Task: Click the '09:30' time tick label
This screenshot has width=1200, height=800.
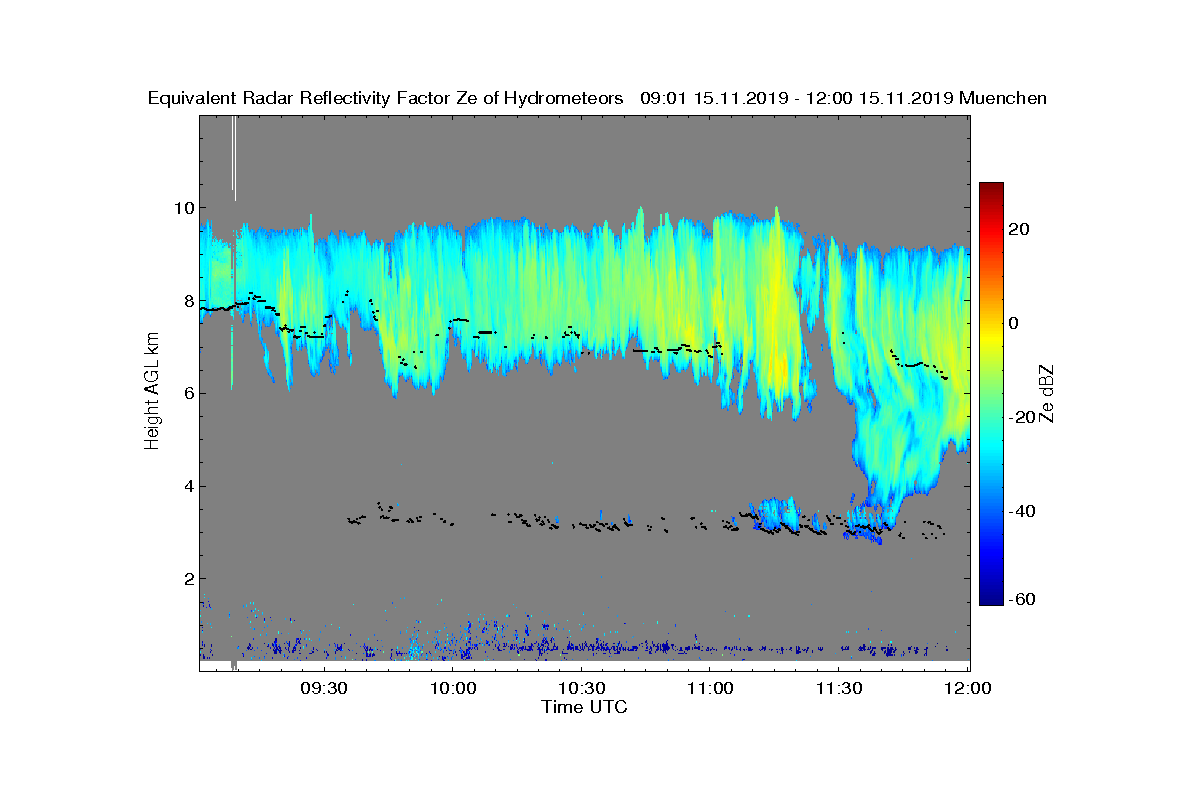Action: pos(325,689)
